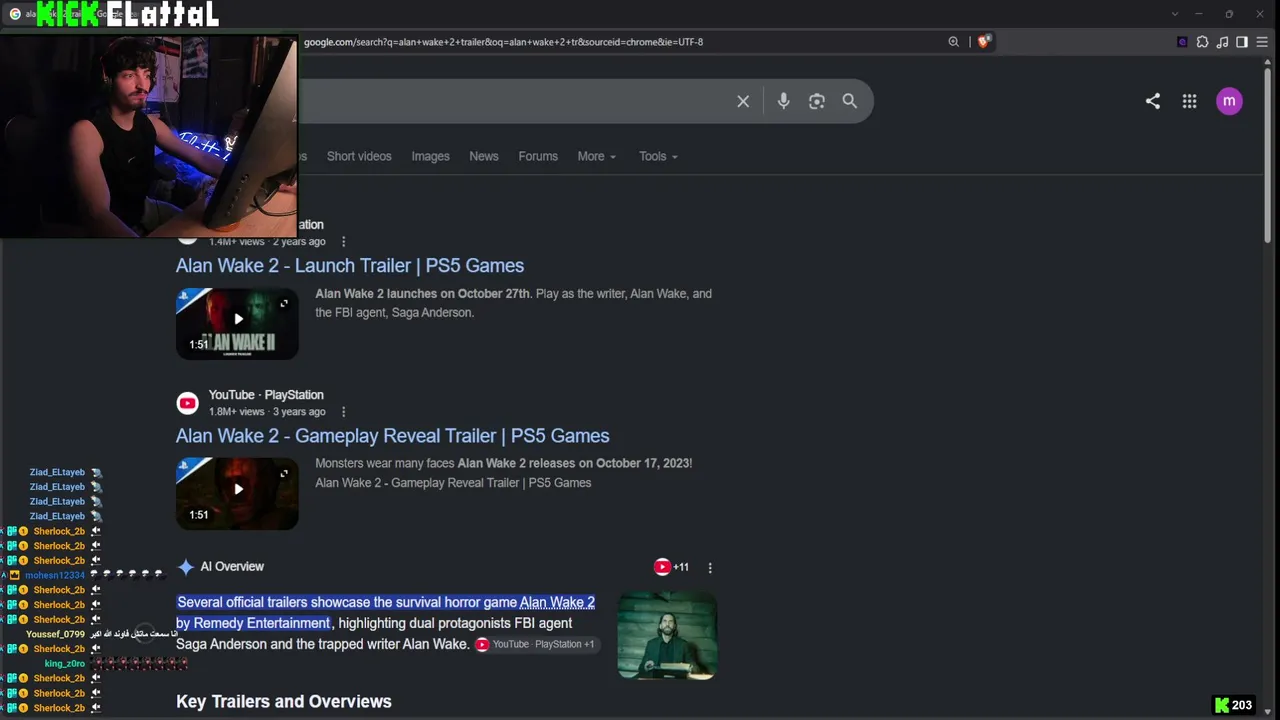Open options for the Launch Trailer result

click(x=343, y=242)
